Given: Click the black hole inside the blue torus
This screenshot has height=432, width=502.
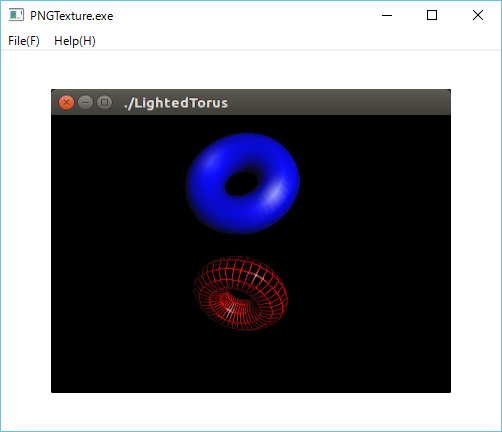Looking at the screenshot, I should (241, 184).
